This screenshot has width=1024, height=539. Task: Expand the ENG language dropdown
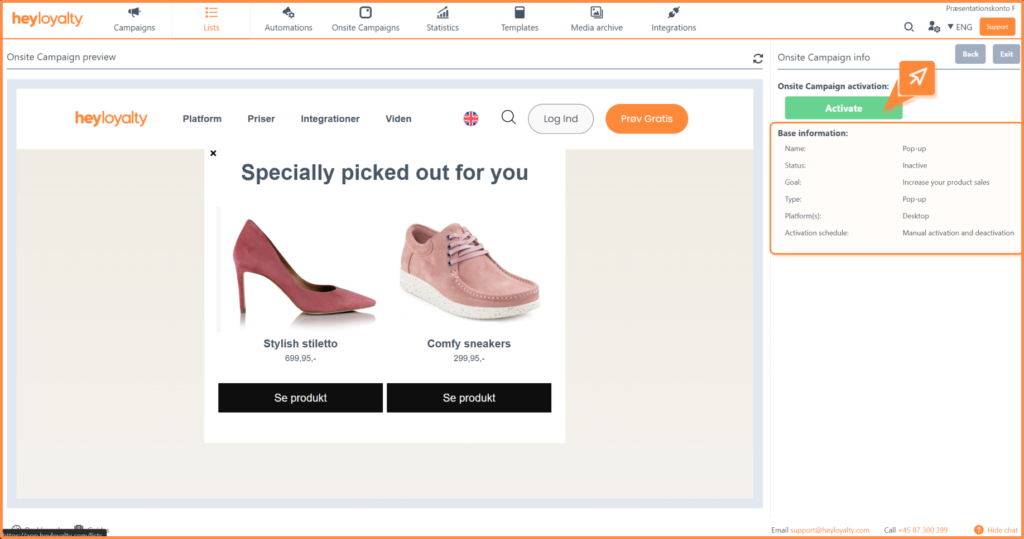pyautogui.click(x=960, y=27)
